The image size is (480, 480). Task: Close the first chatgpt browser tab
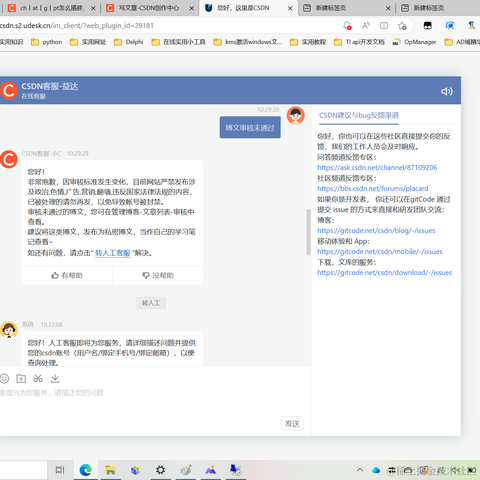point(93,8)
